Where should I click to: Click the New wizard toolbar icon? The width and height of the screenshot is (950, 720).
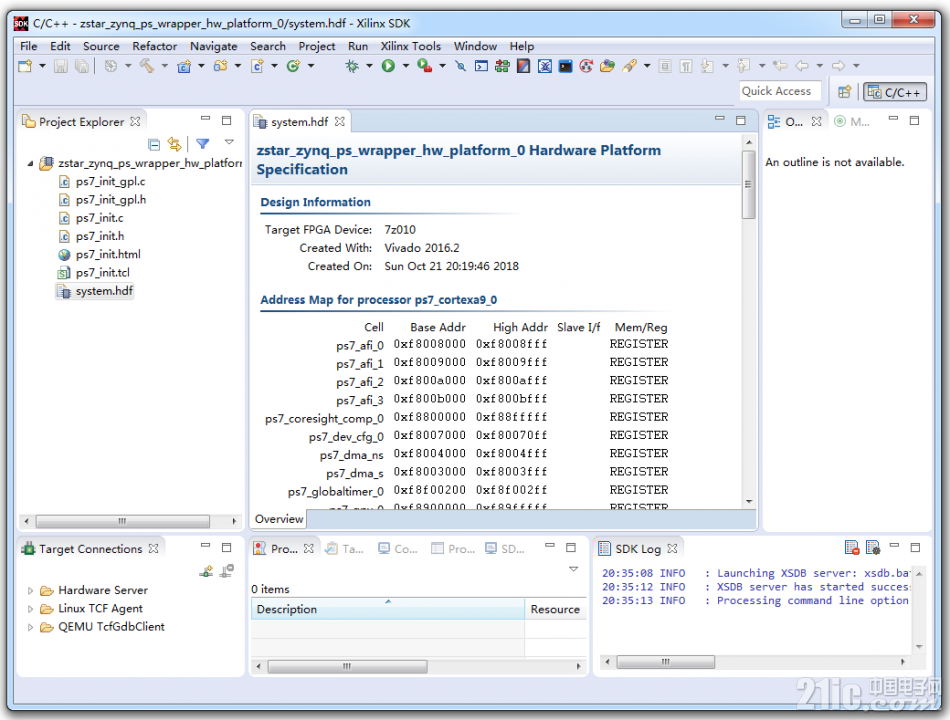click(x=25, y=65)
